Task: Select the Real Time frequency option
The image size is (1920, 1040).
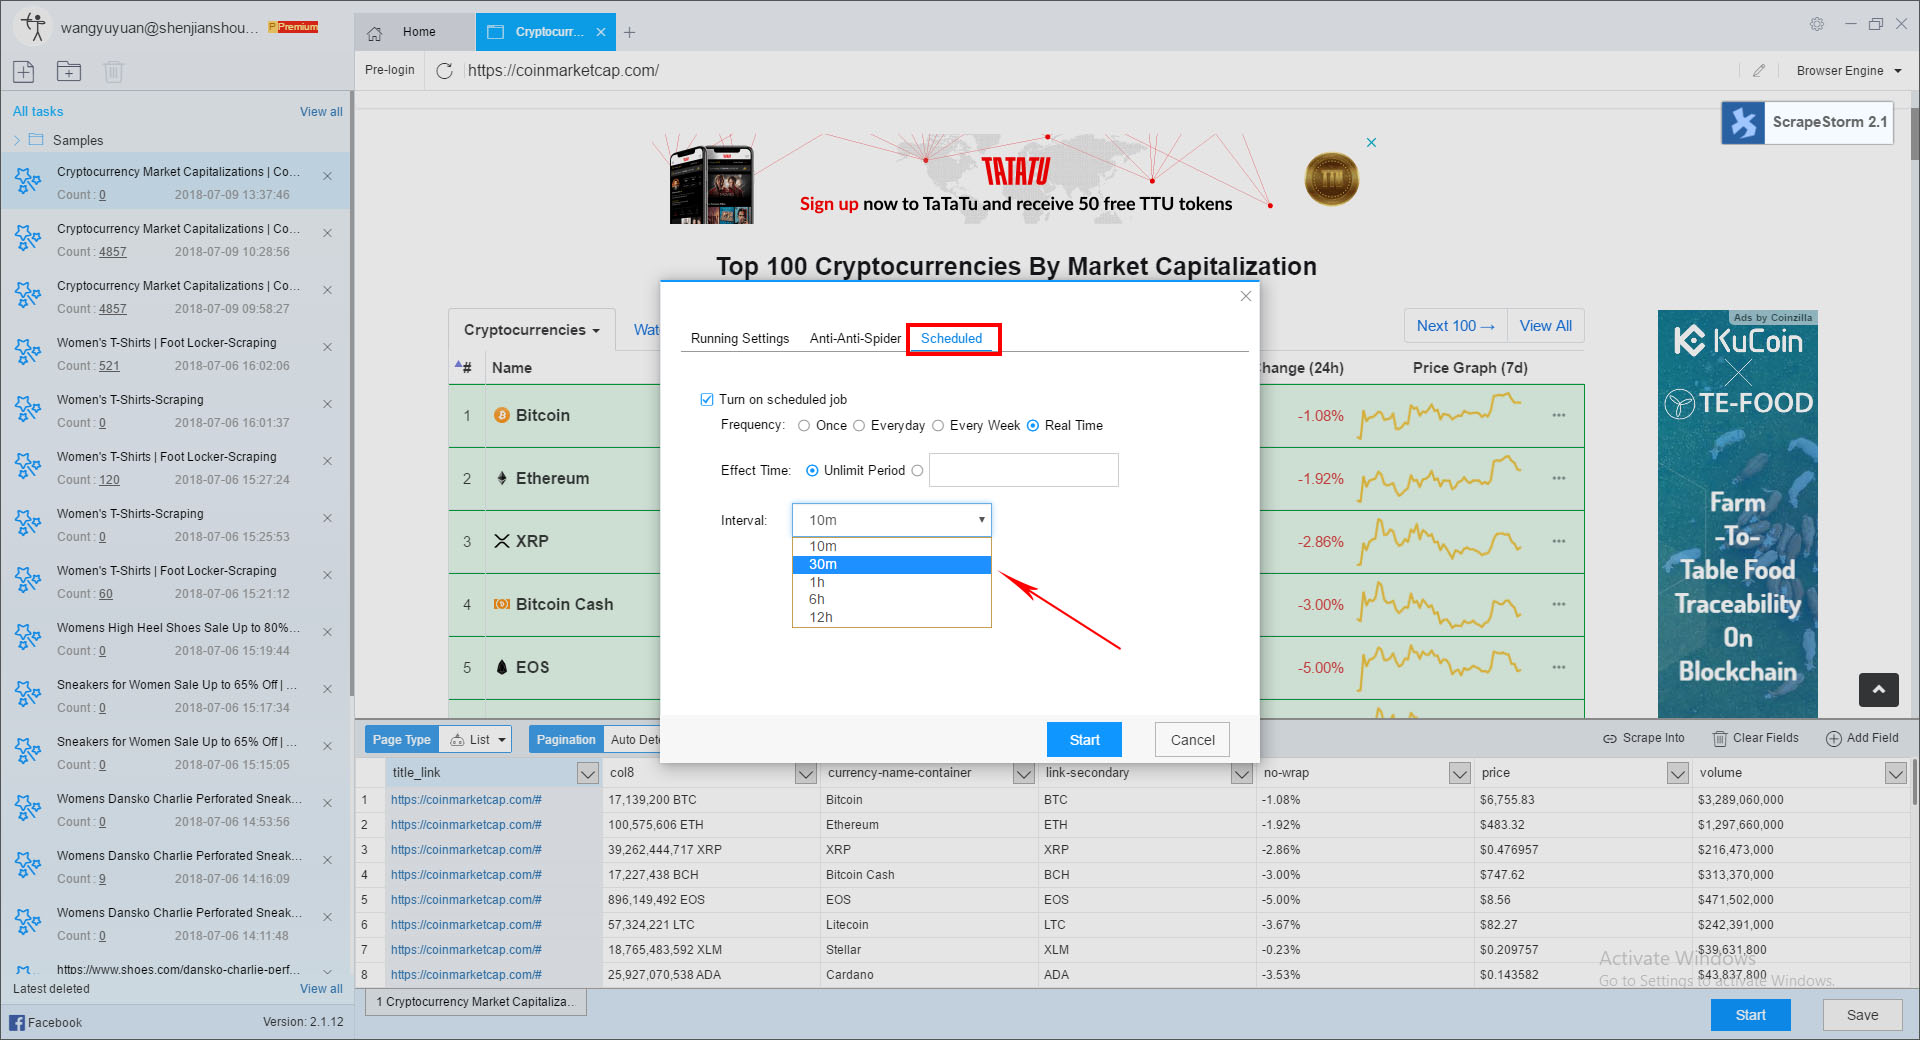Action: 1033,426
